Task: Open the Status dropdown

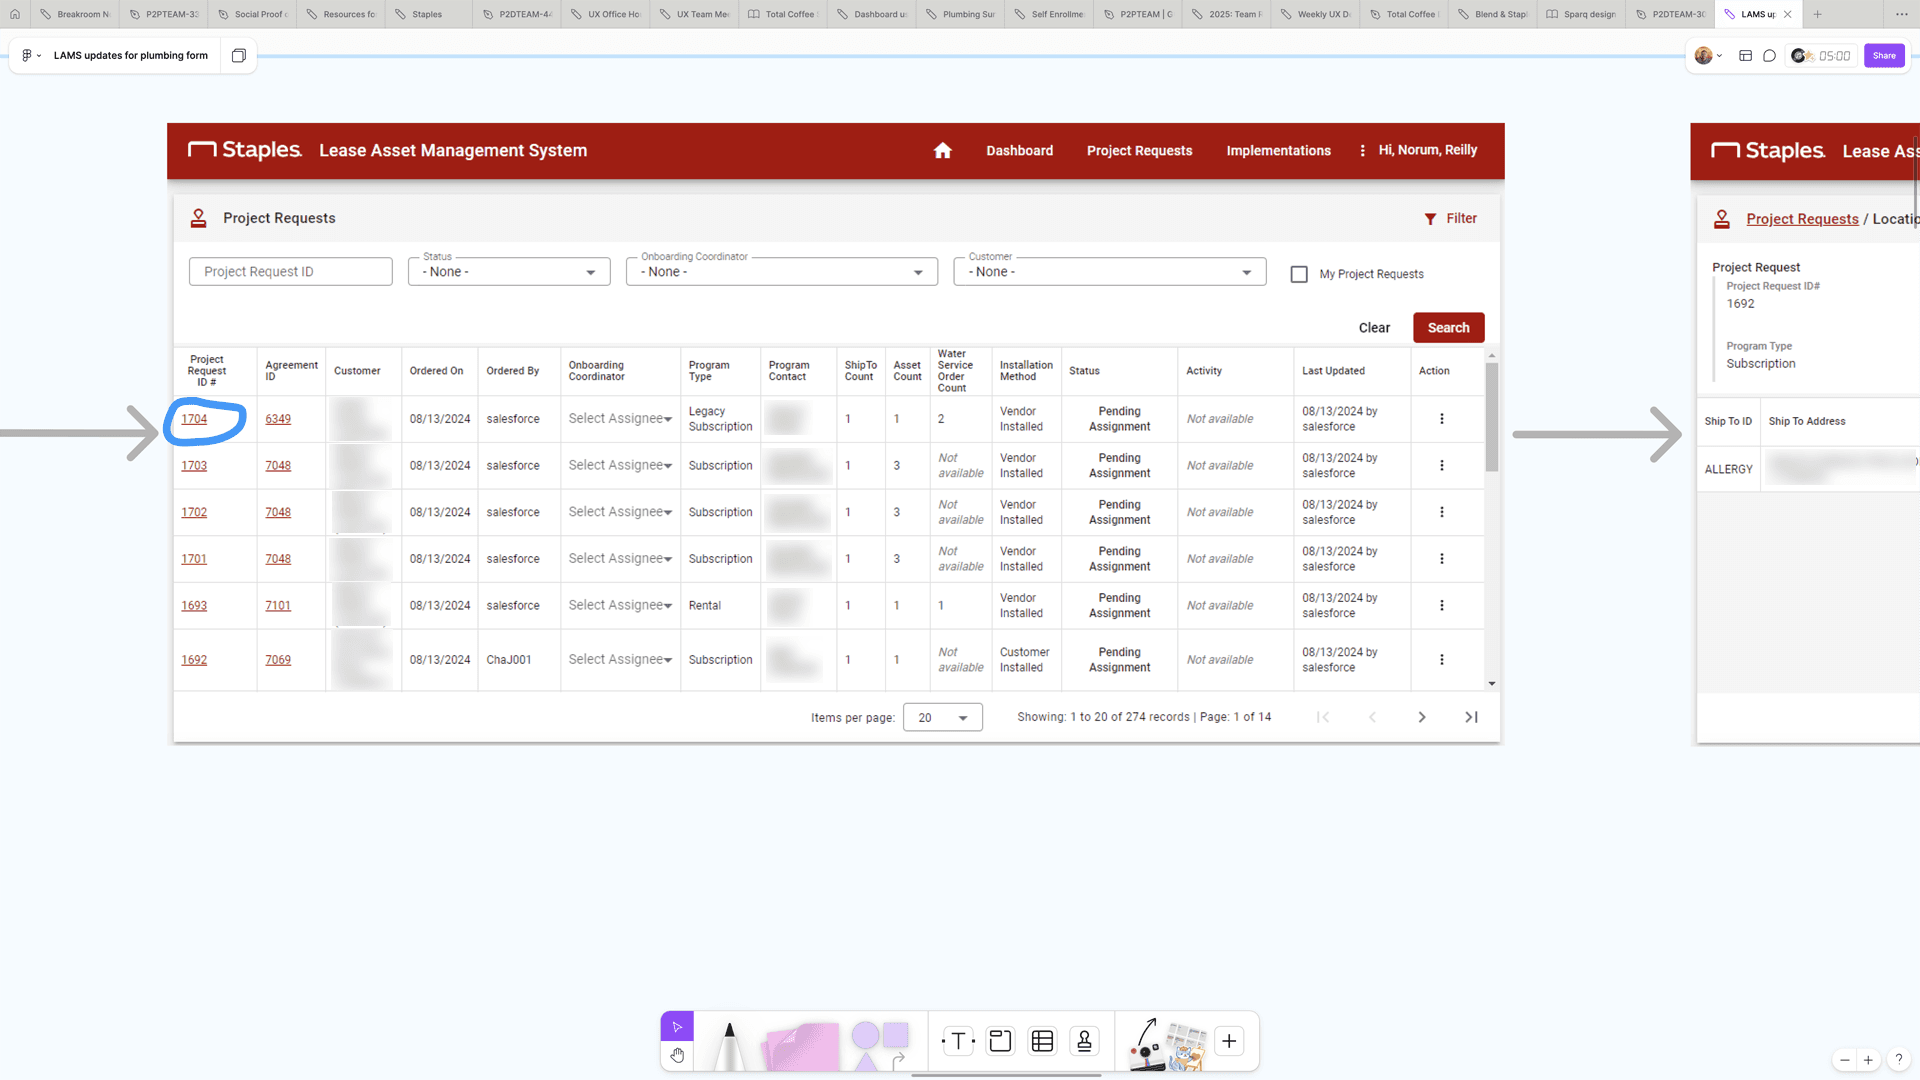Action: [x=509, y=272]
